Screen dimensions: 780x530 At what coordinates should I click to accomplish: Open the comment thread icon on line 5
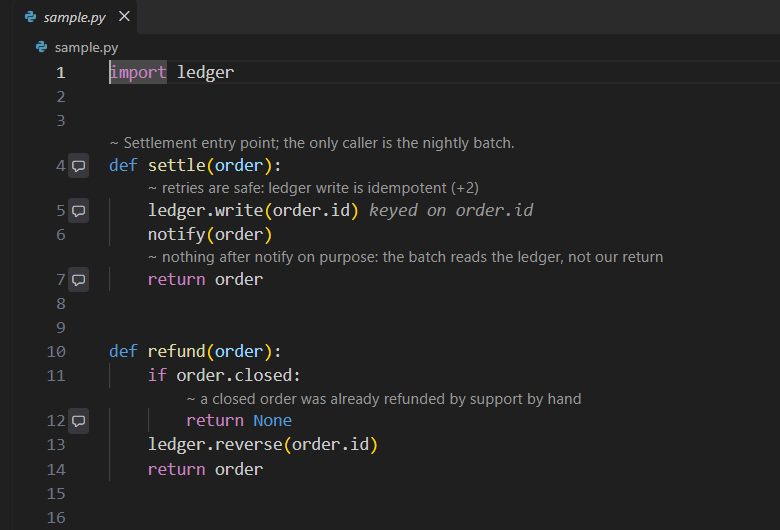click(x=79, y=211)
